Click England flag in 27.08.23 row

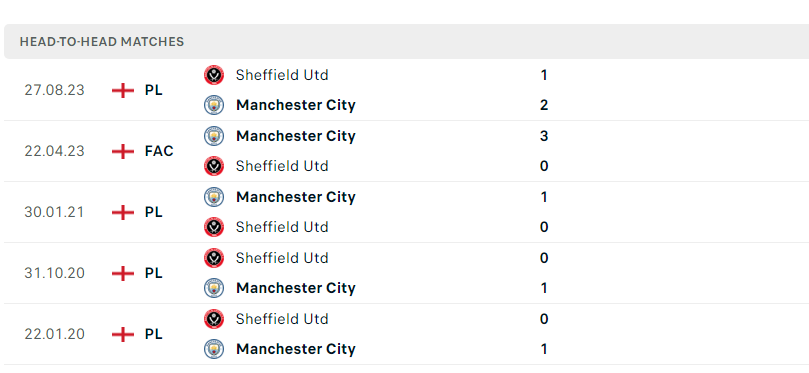[123, 90]
